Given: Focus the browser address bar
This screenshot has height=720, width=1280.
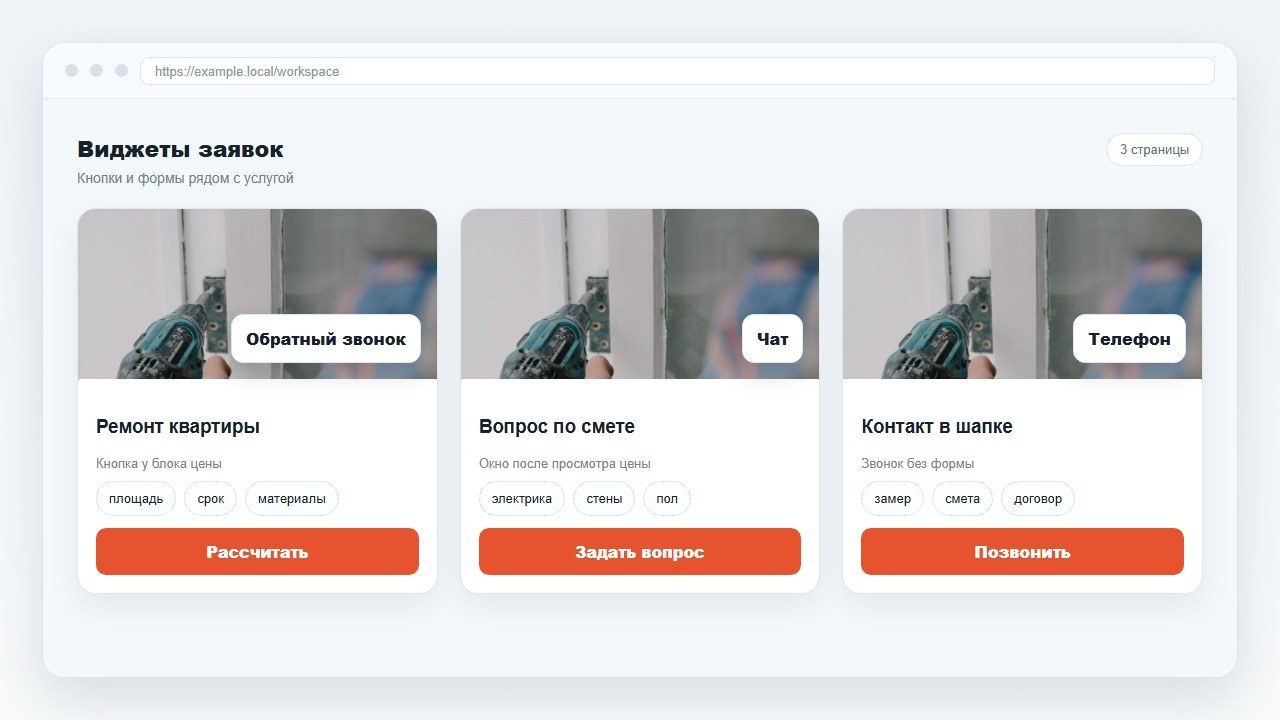Looking at the screenshot, I should click(x=677, y=71).
